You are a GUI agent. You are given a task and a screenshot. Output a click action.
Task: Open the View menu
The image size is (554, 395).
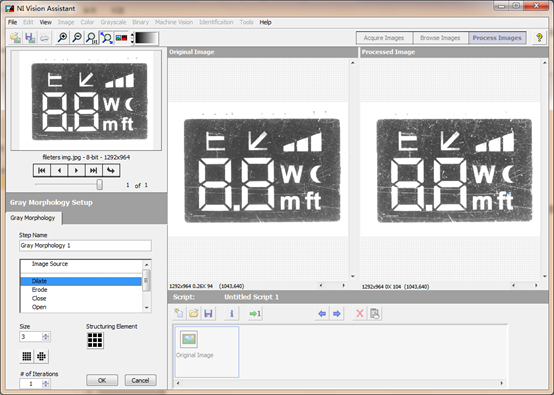tap(45, 22)
